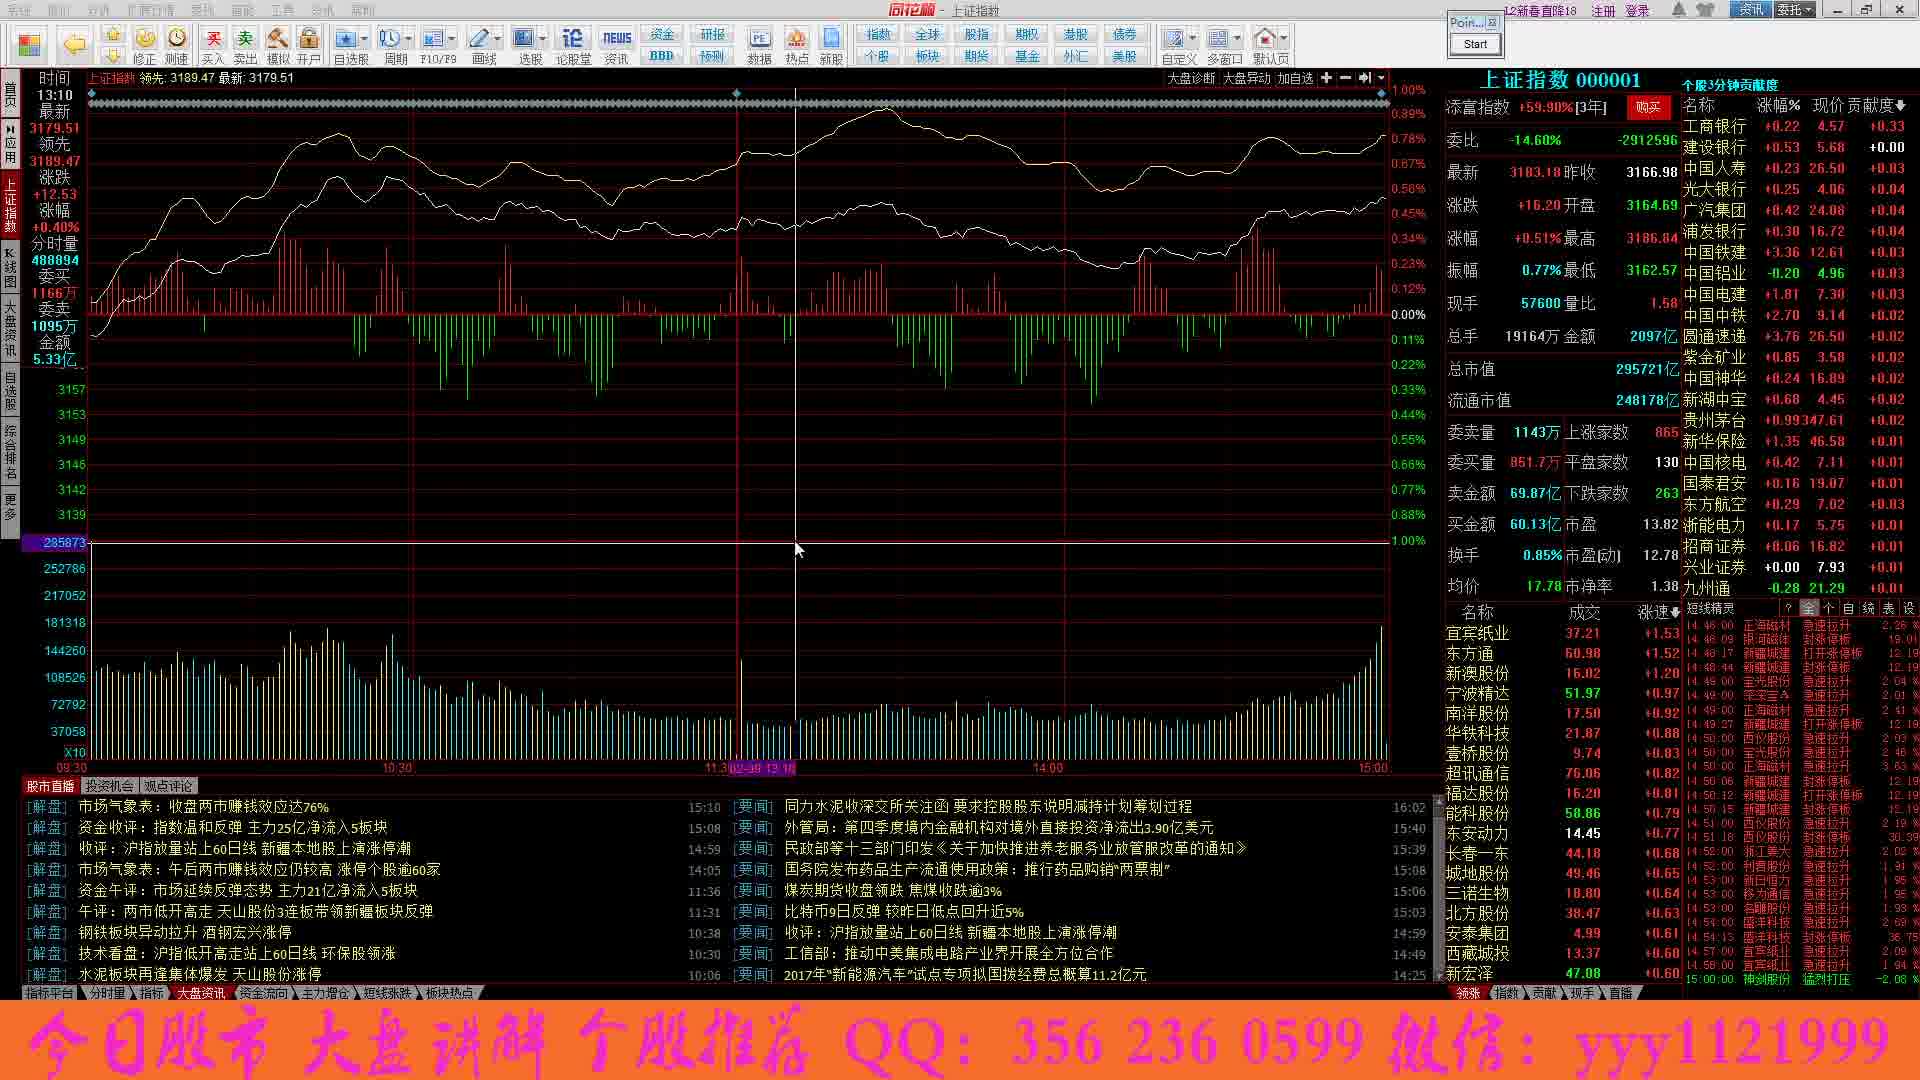Toggle the 表 view in 短线精灵
This screenshot has width=1920, height=1080.
click(x=1888, y=608)
